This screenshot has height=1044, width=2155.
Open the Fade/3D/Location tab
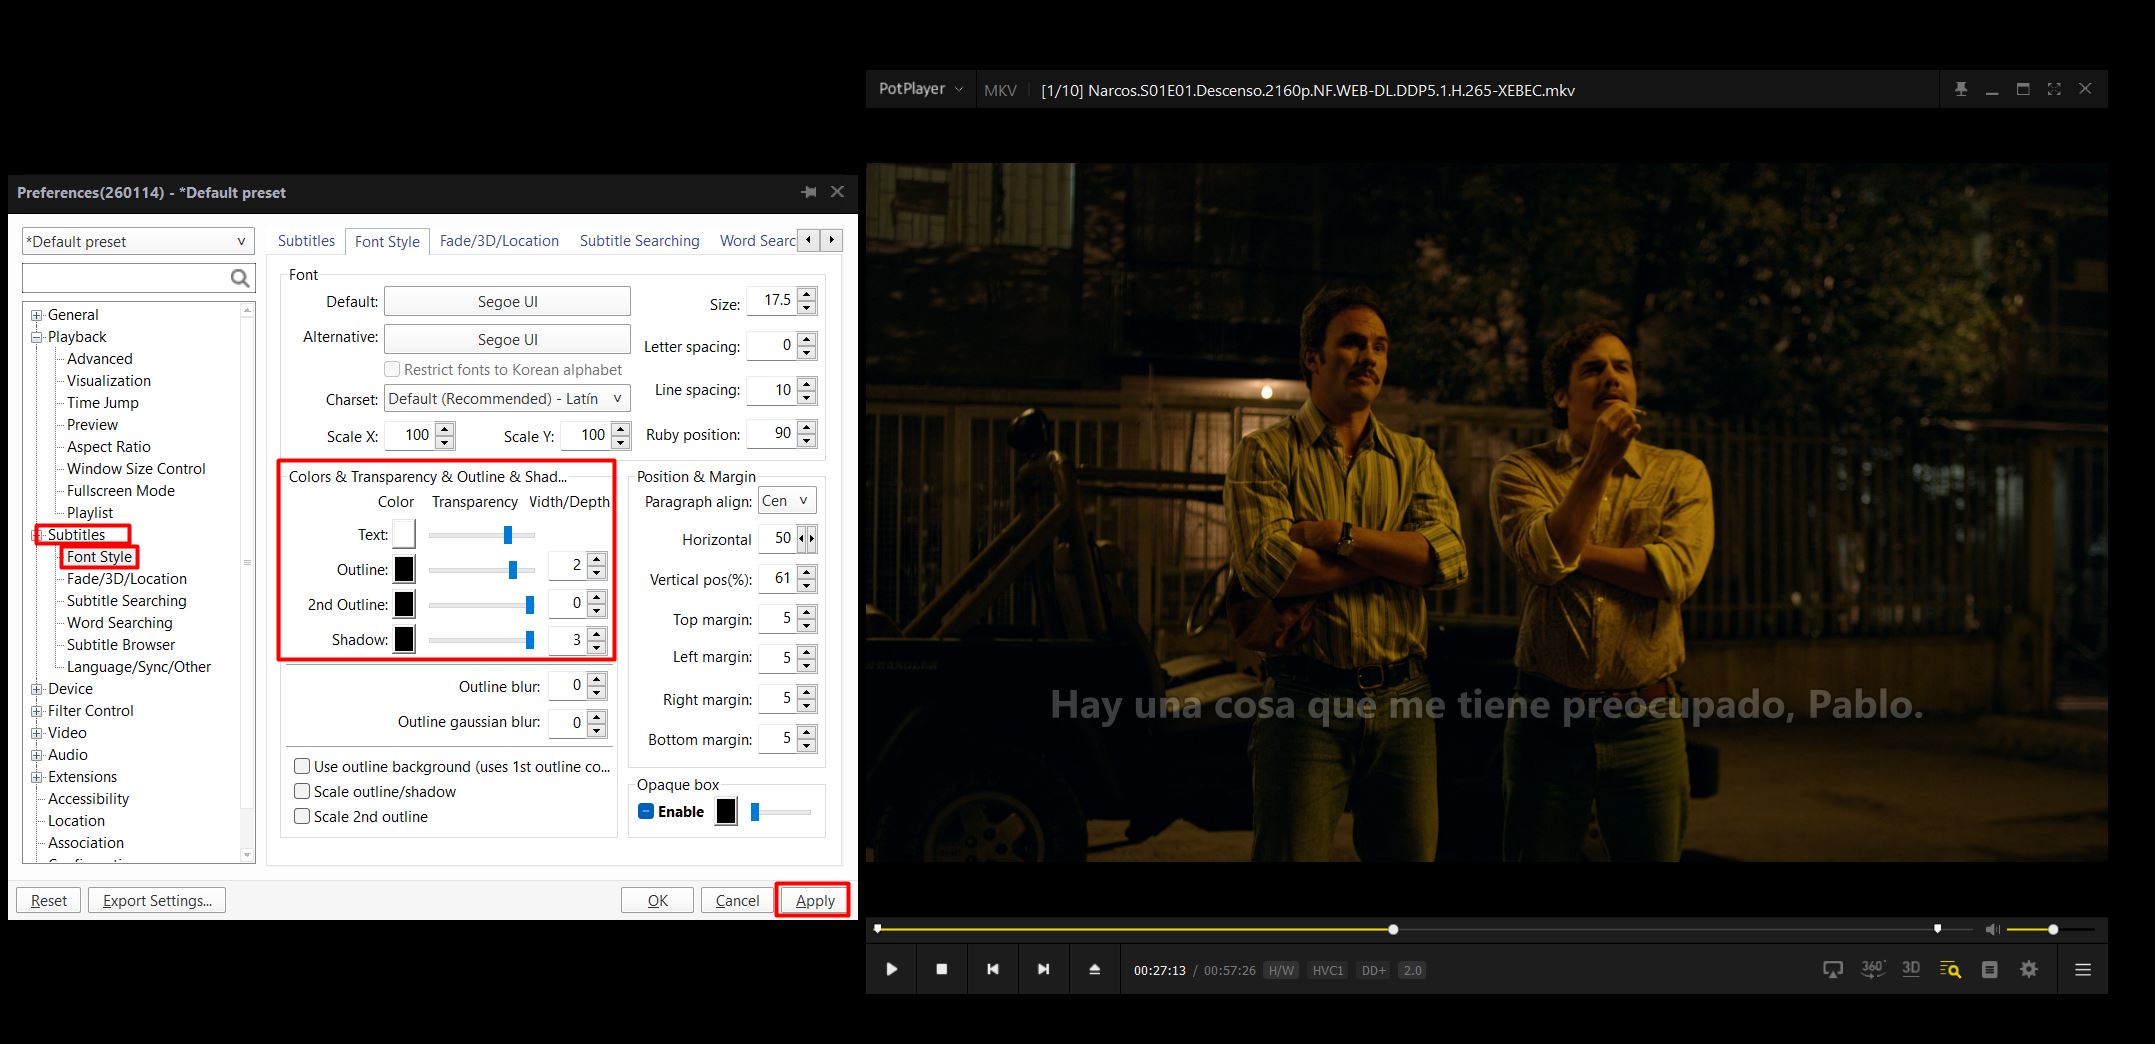(x=499, y=241)
